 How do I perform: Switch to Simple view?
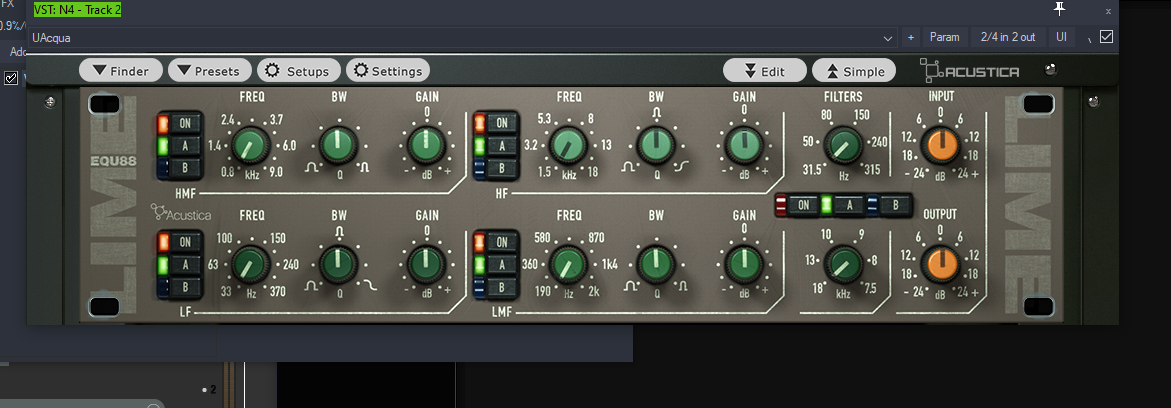click(x=854, y=71)
